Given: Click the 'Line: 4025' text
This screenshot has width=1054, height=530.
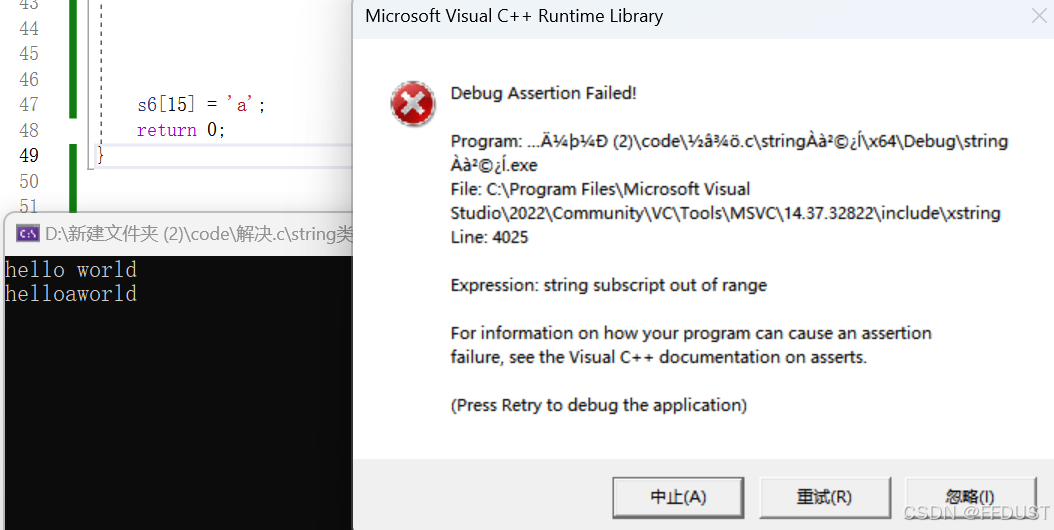Looking at the screenshot, I should click(x=489, y=237).
